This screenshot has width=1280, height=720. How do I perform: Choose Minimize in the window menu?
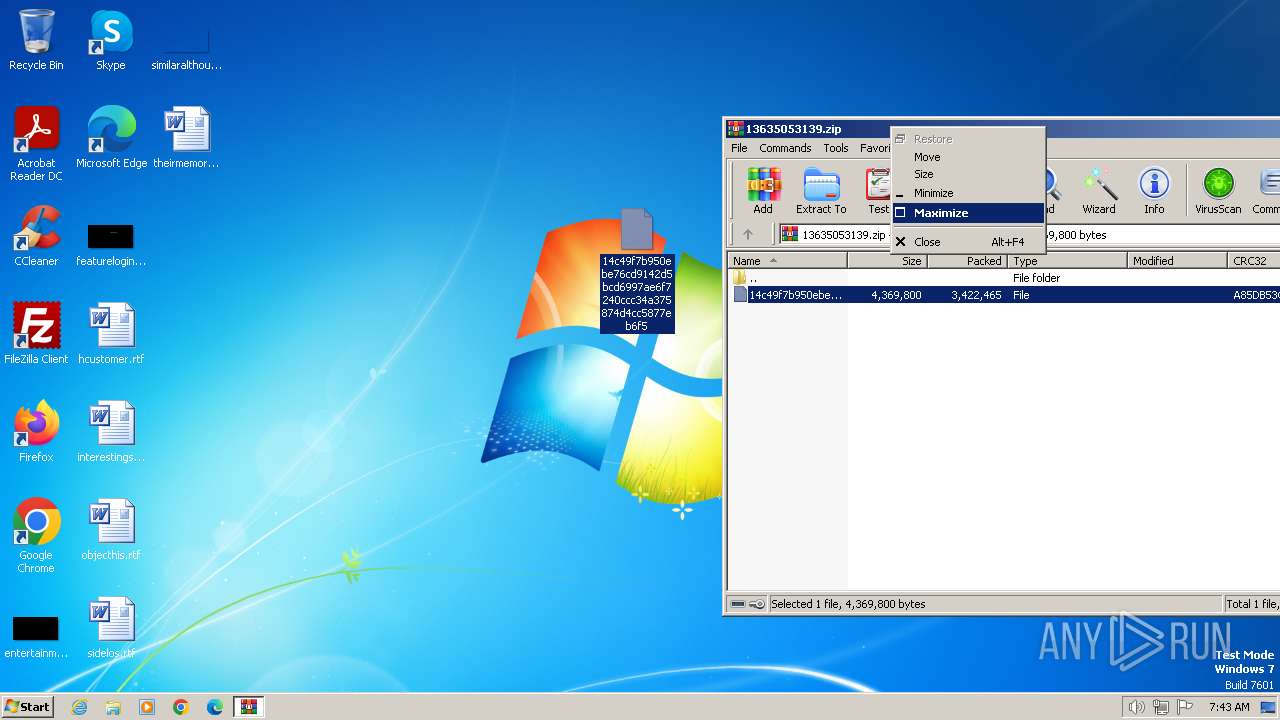click(968, 193)
